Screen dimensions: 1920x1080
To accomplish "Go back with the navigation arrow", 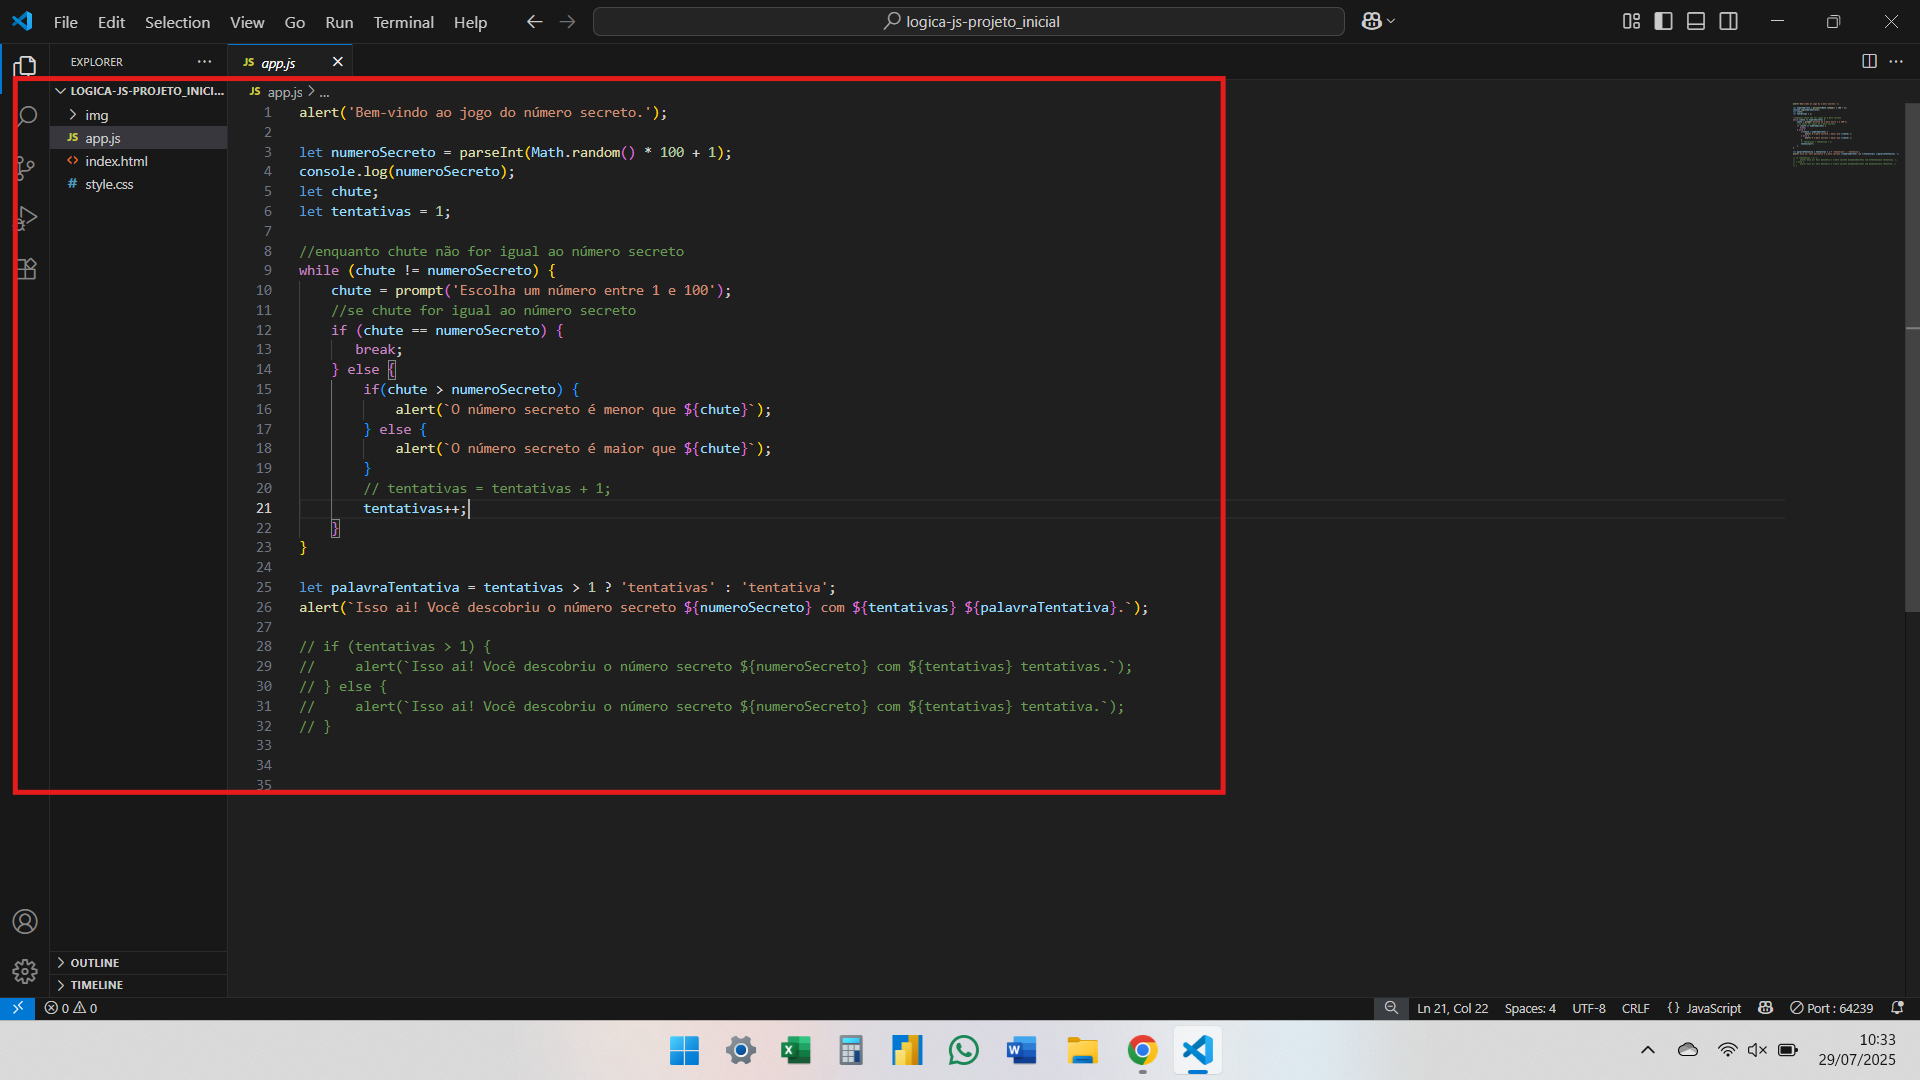I will coord(535,21).
